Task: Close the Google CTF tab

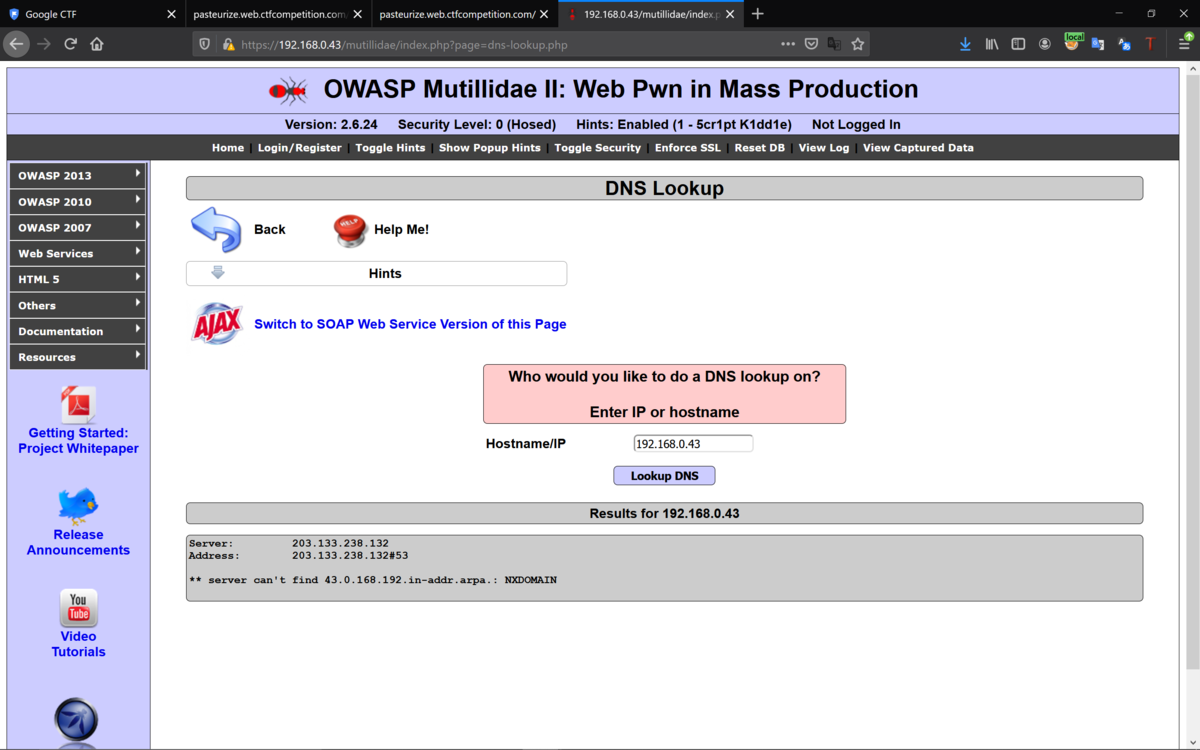Action: (171, 14)
